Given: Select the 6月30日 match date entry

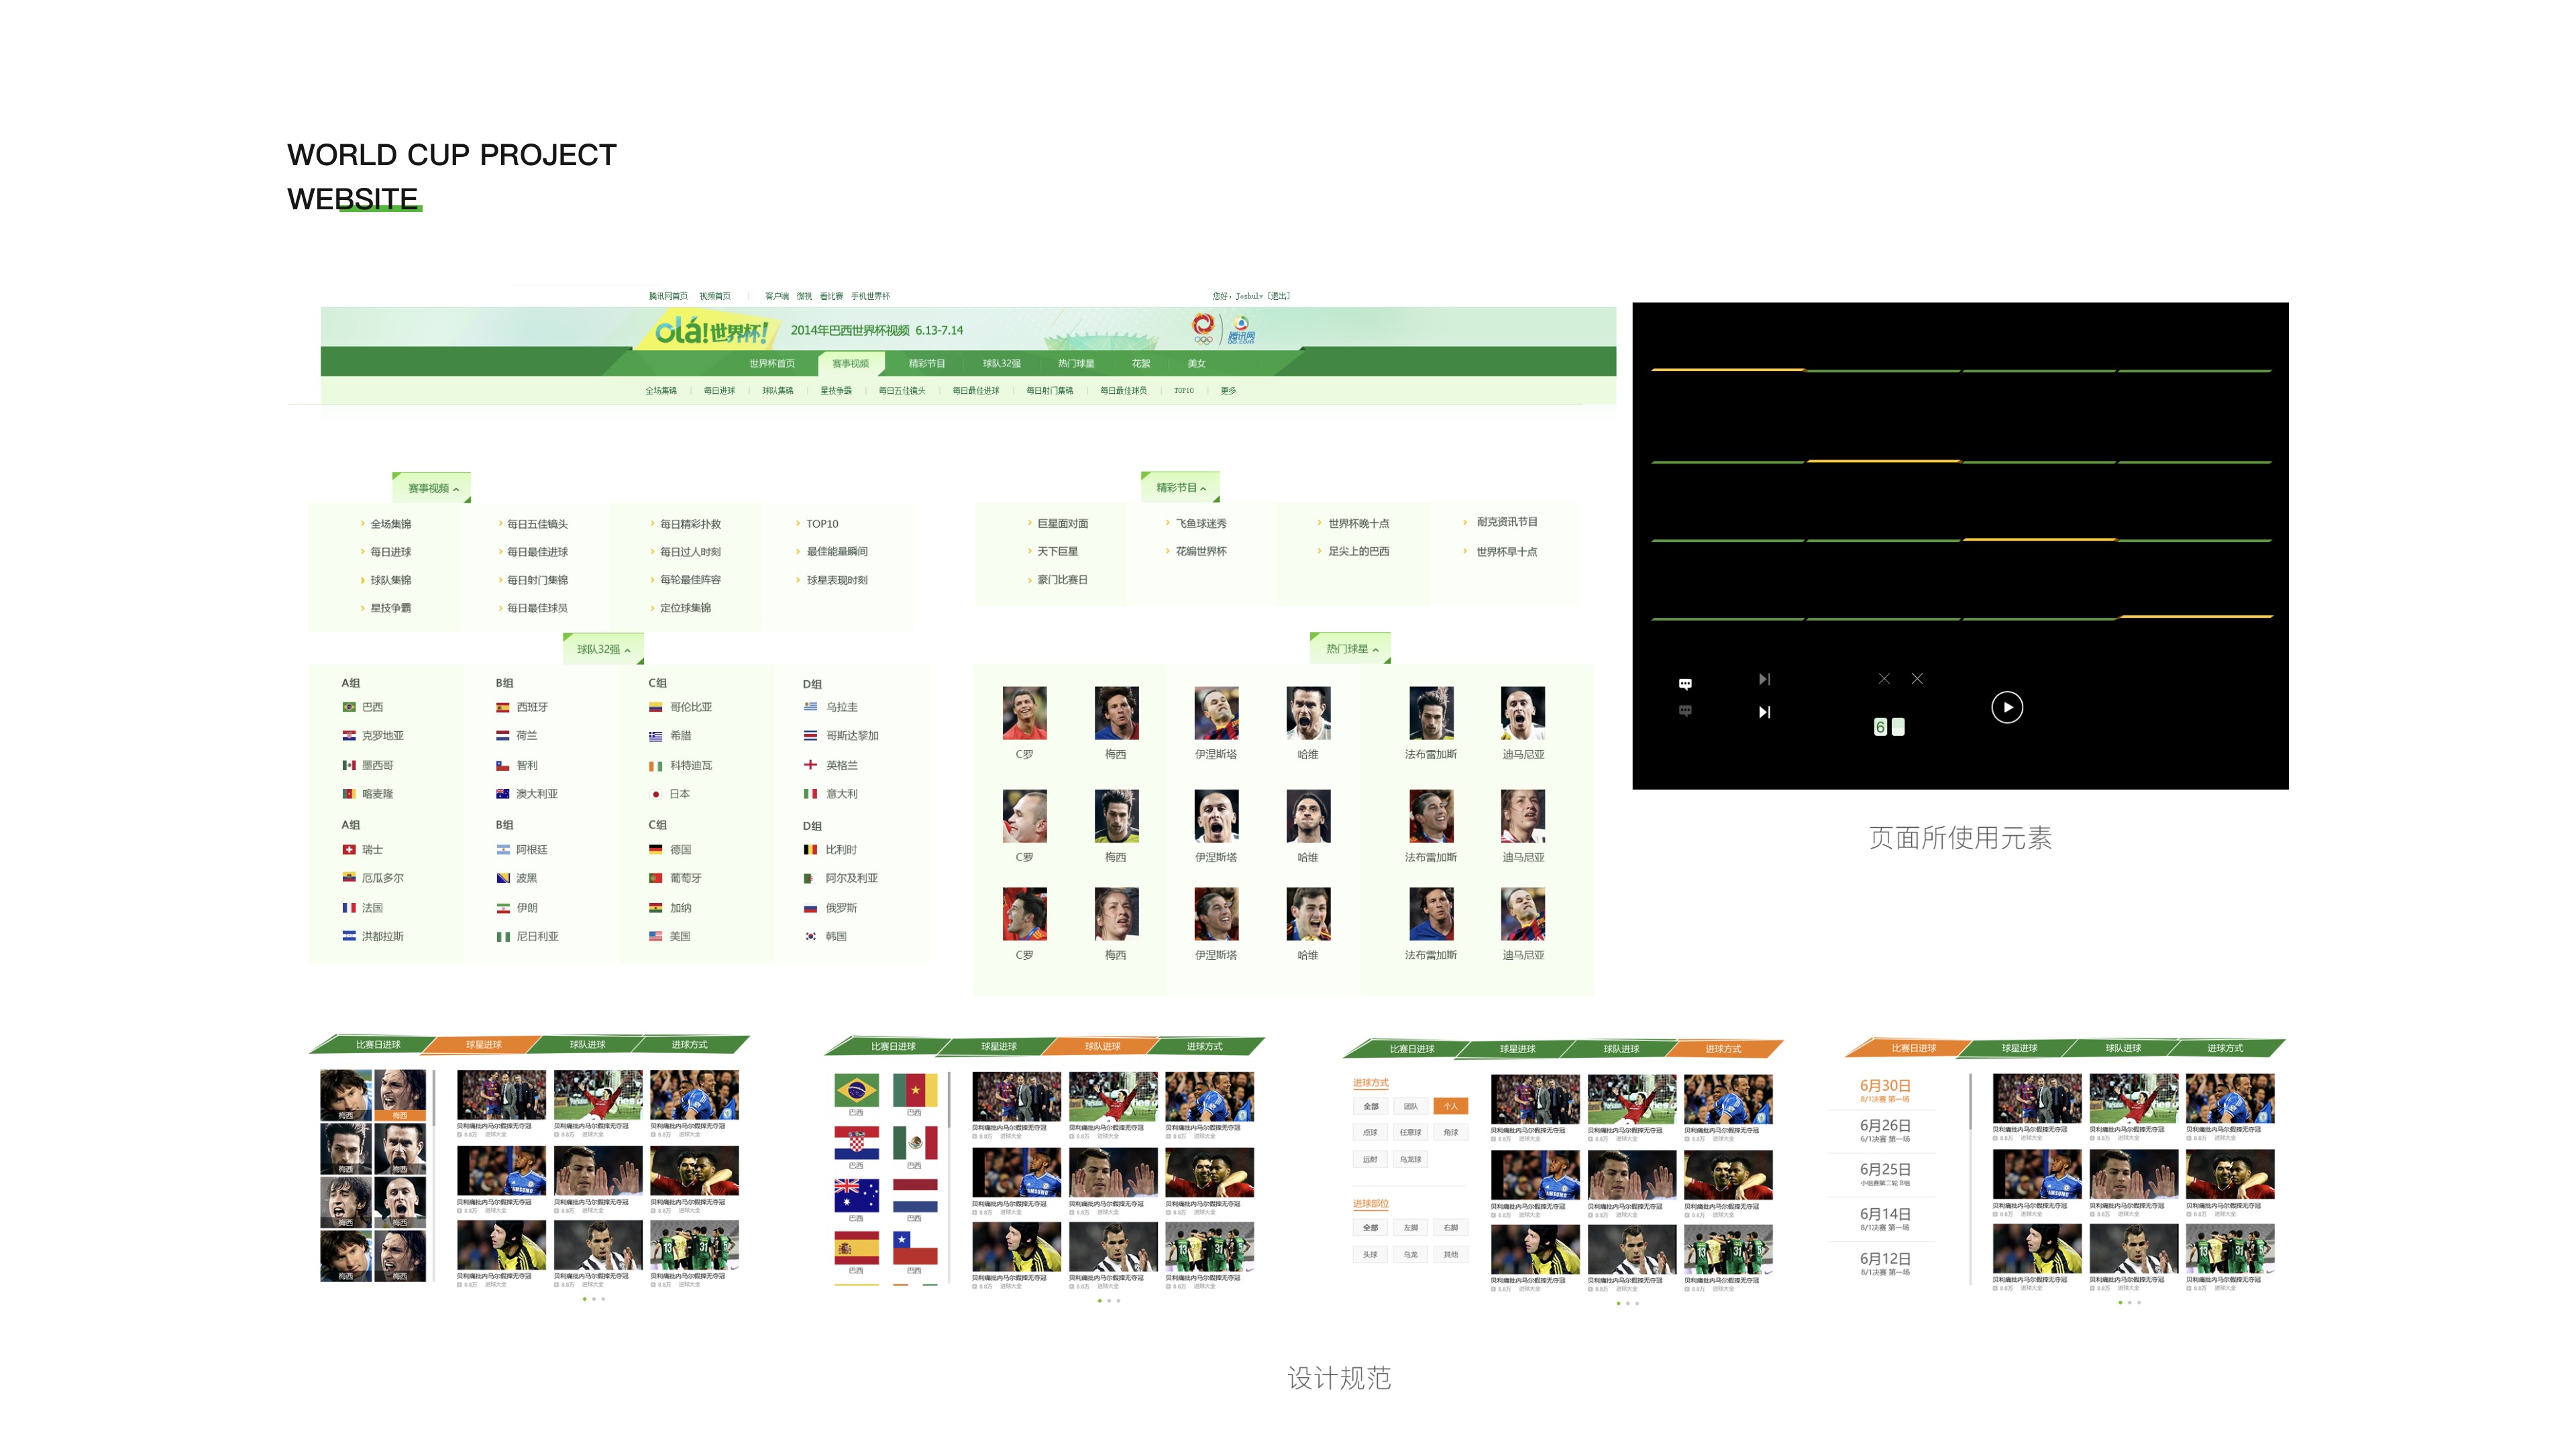Looking at the screenshot, I should 1885,1086.
